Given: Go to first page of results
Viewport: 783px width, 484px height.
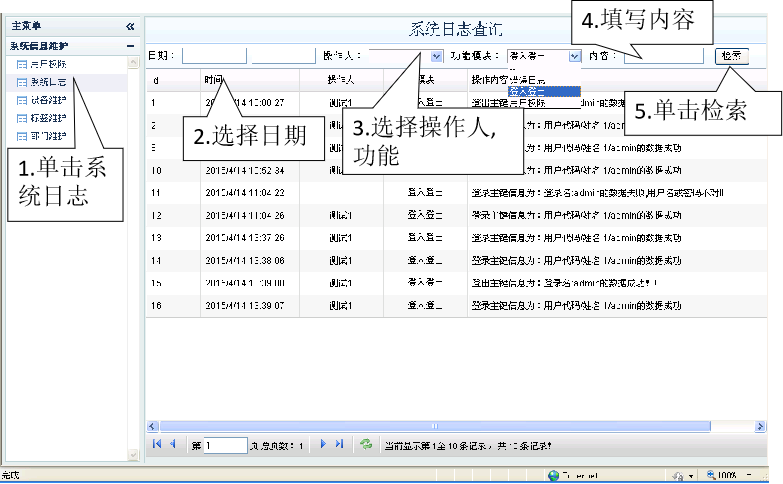Looking at the screenshot, I should 157,444.
